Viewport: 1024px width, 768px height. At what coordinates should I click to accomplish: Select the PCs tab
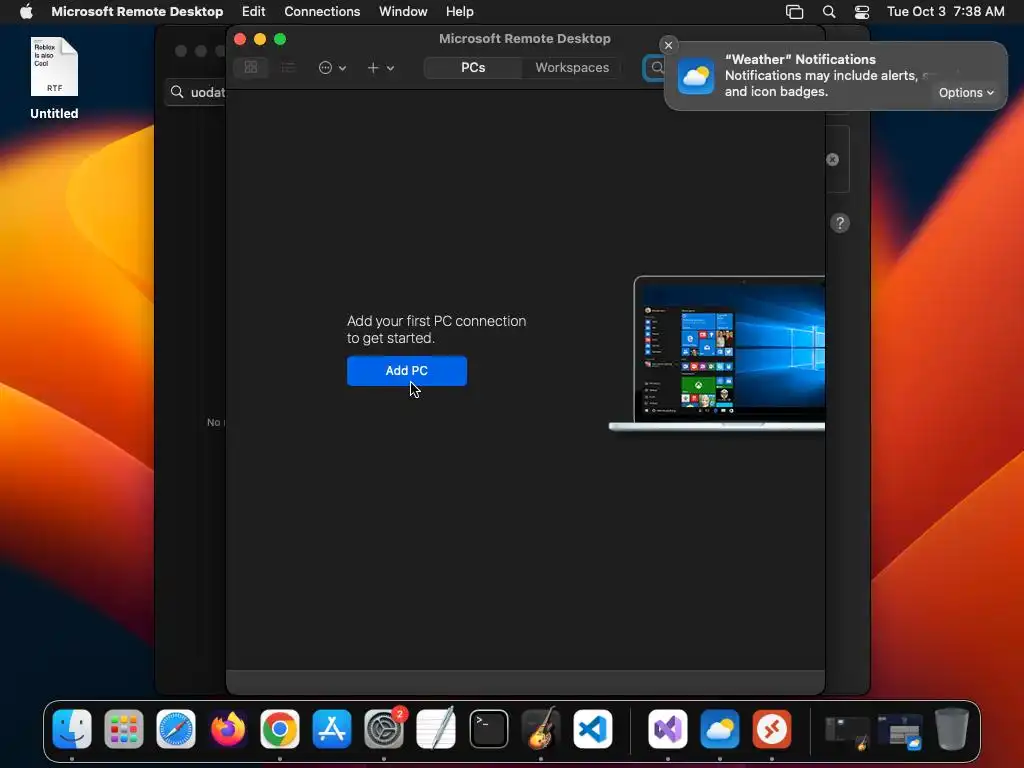[473, 67]
